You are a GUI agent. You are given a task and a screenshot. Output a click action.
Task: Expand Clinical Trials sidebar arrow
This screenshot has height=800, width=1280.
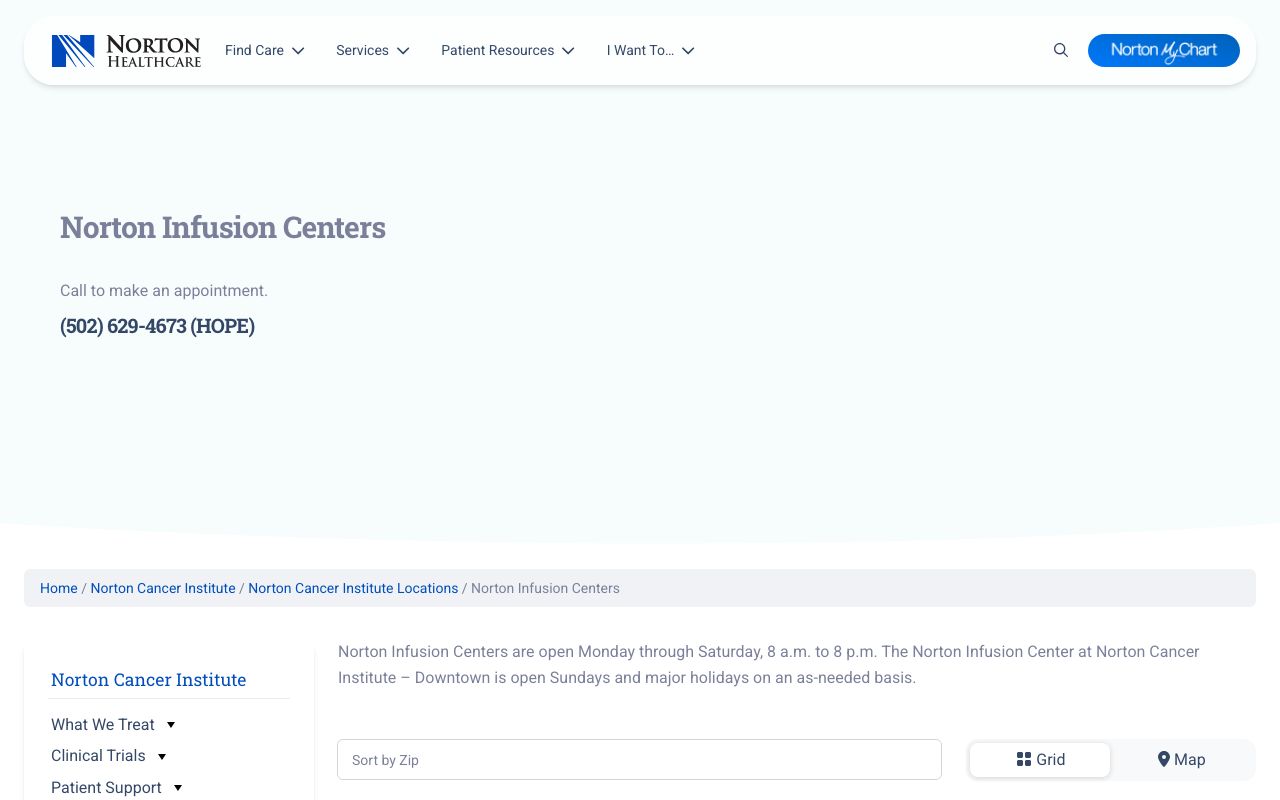[x=162, y=756]
